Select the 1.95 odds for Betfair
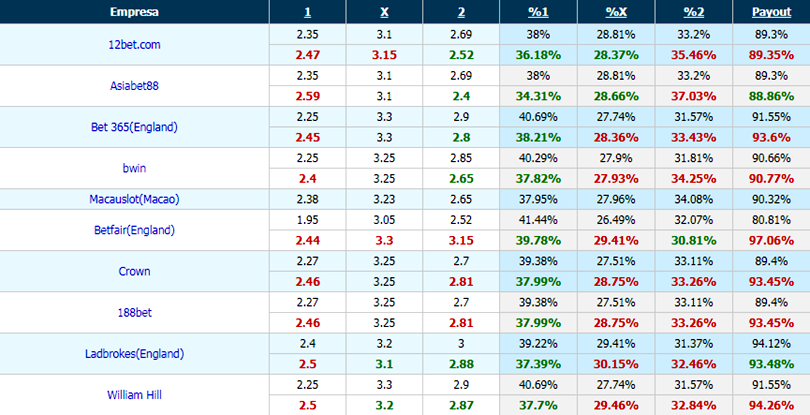810x415 pixels. pos(307,220)
